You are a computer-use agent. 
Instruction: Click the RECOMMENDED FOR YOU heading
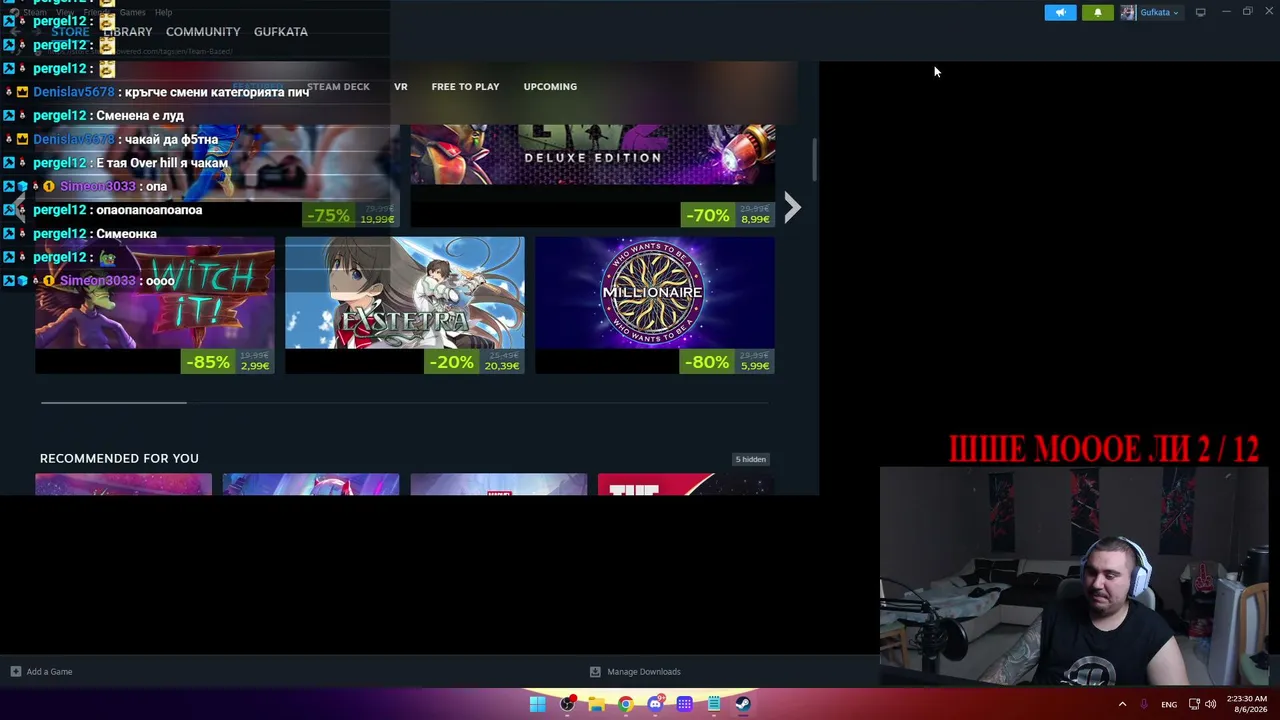(119, 458)
